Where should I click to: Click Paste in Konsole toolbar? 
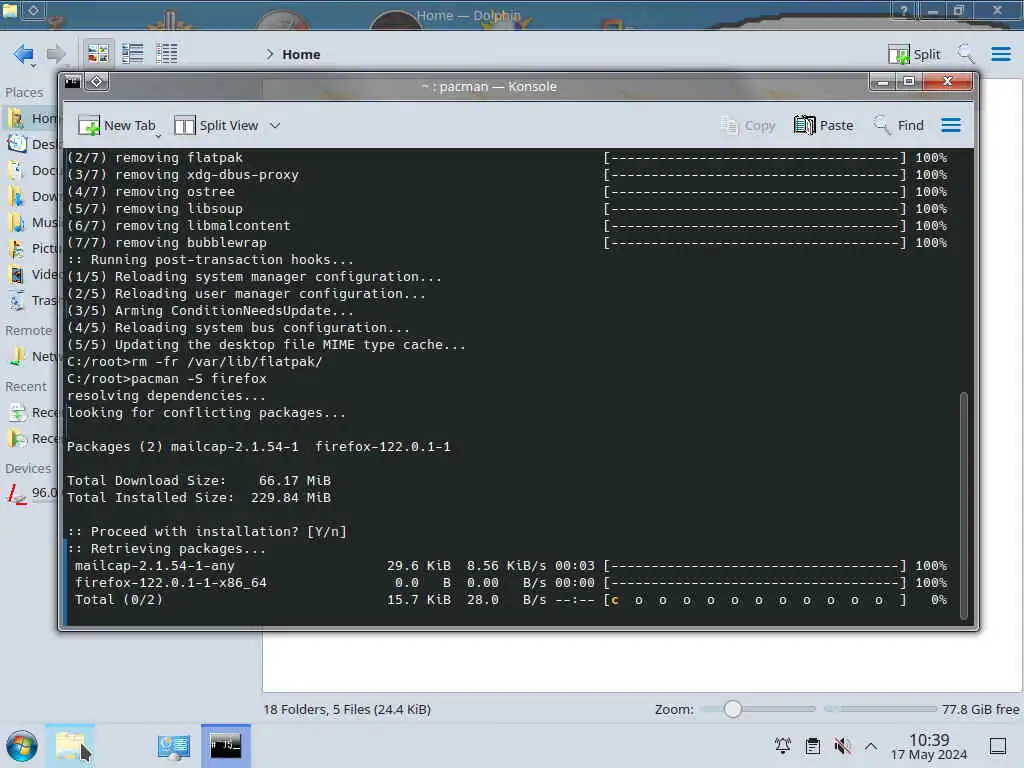tap(824, 125)
